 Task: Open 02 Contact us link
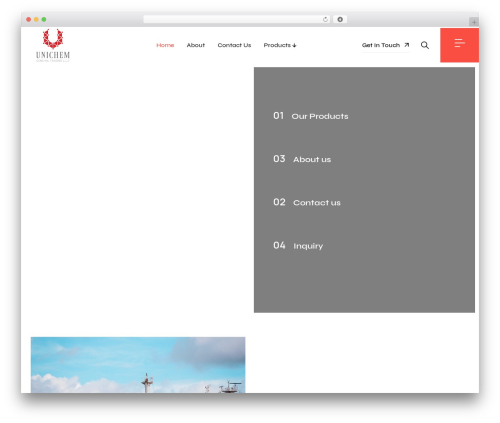tap(307, 202)
